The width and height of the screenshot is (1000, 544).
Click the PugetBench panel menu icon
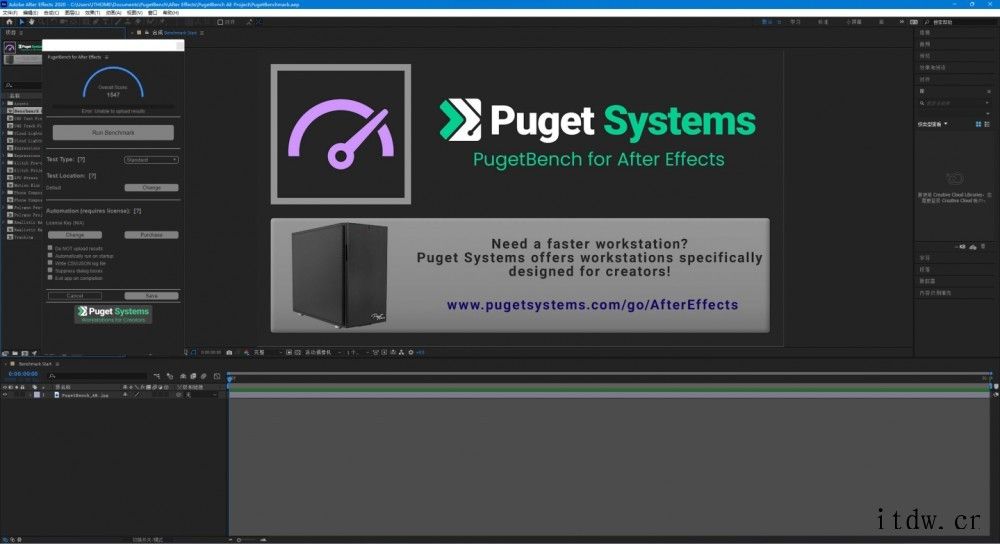point(107,57)
